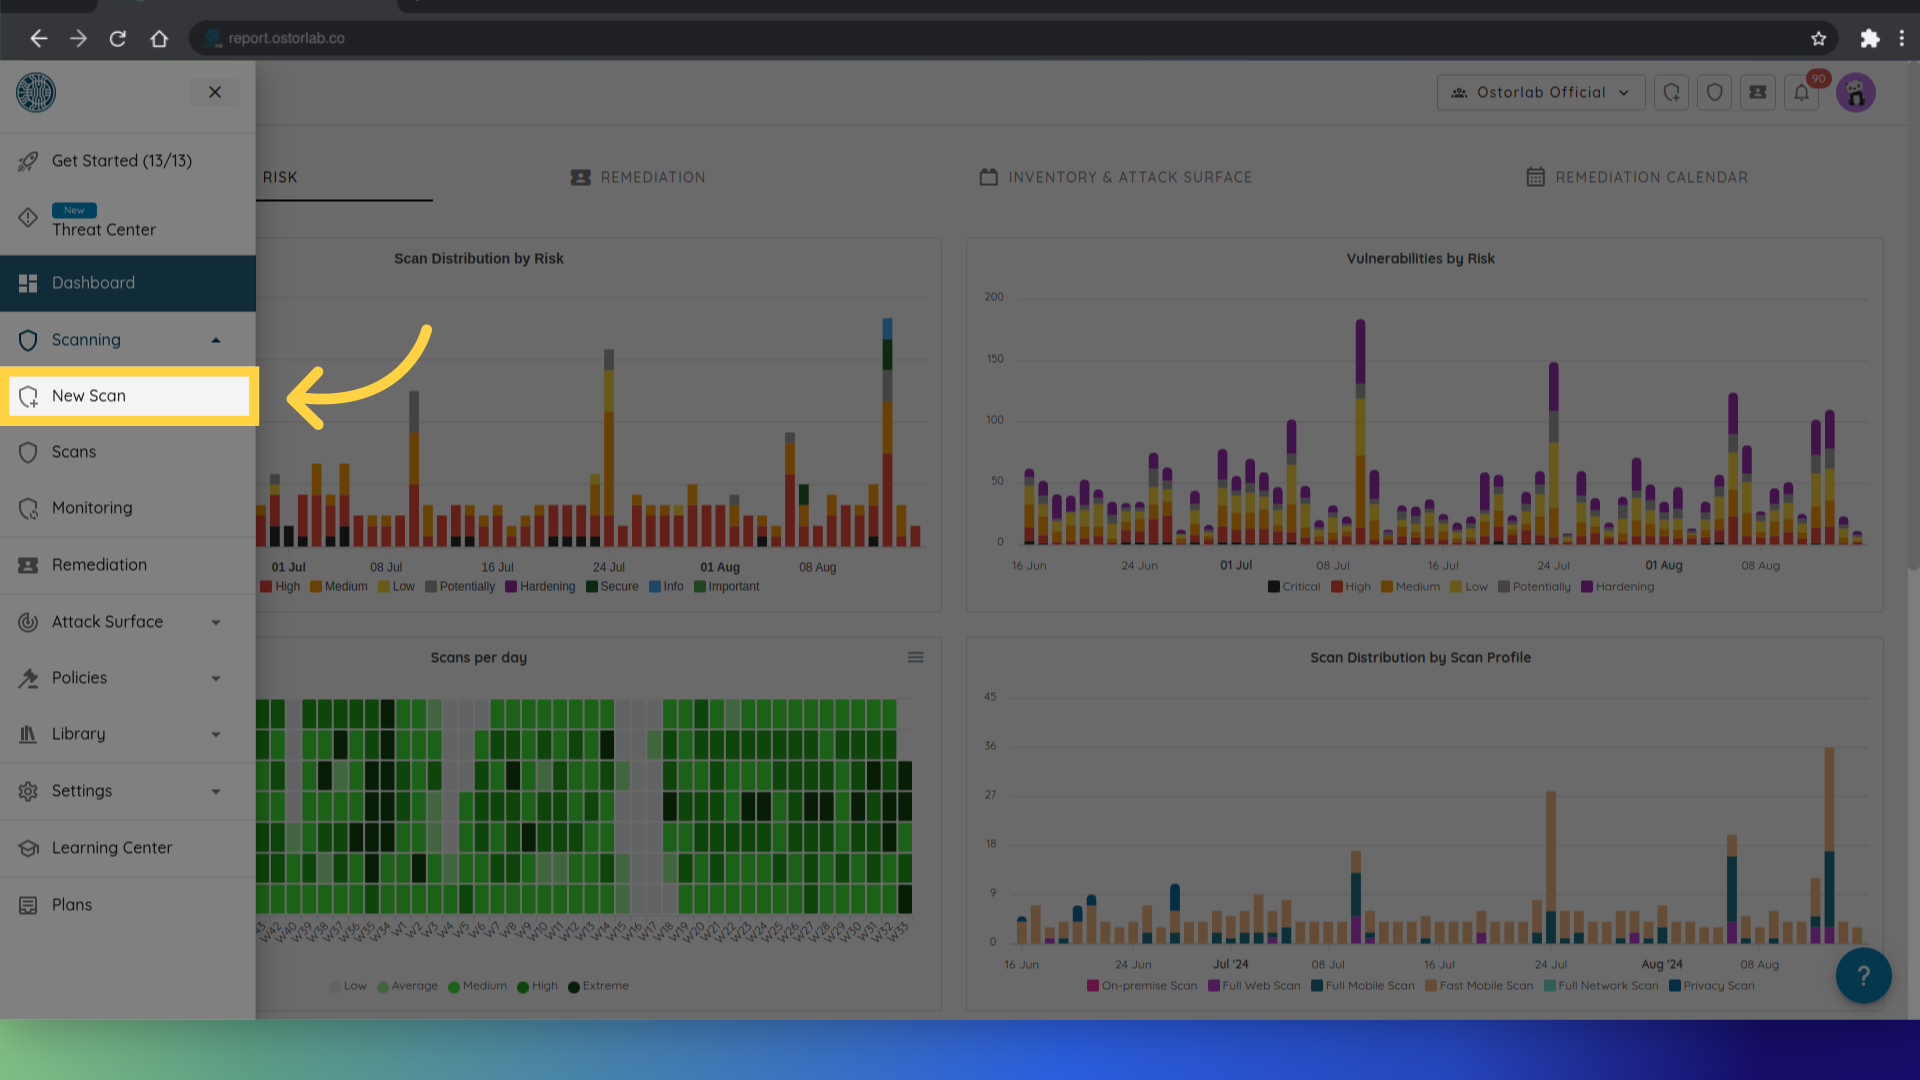The width and height of the screenshot is (1920, 1080).
Task: Click the New Scan button
Action: [128, 396]
